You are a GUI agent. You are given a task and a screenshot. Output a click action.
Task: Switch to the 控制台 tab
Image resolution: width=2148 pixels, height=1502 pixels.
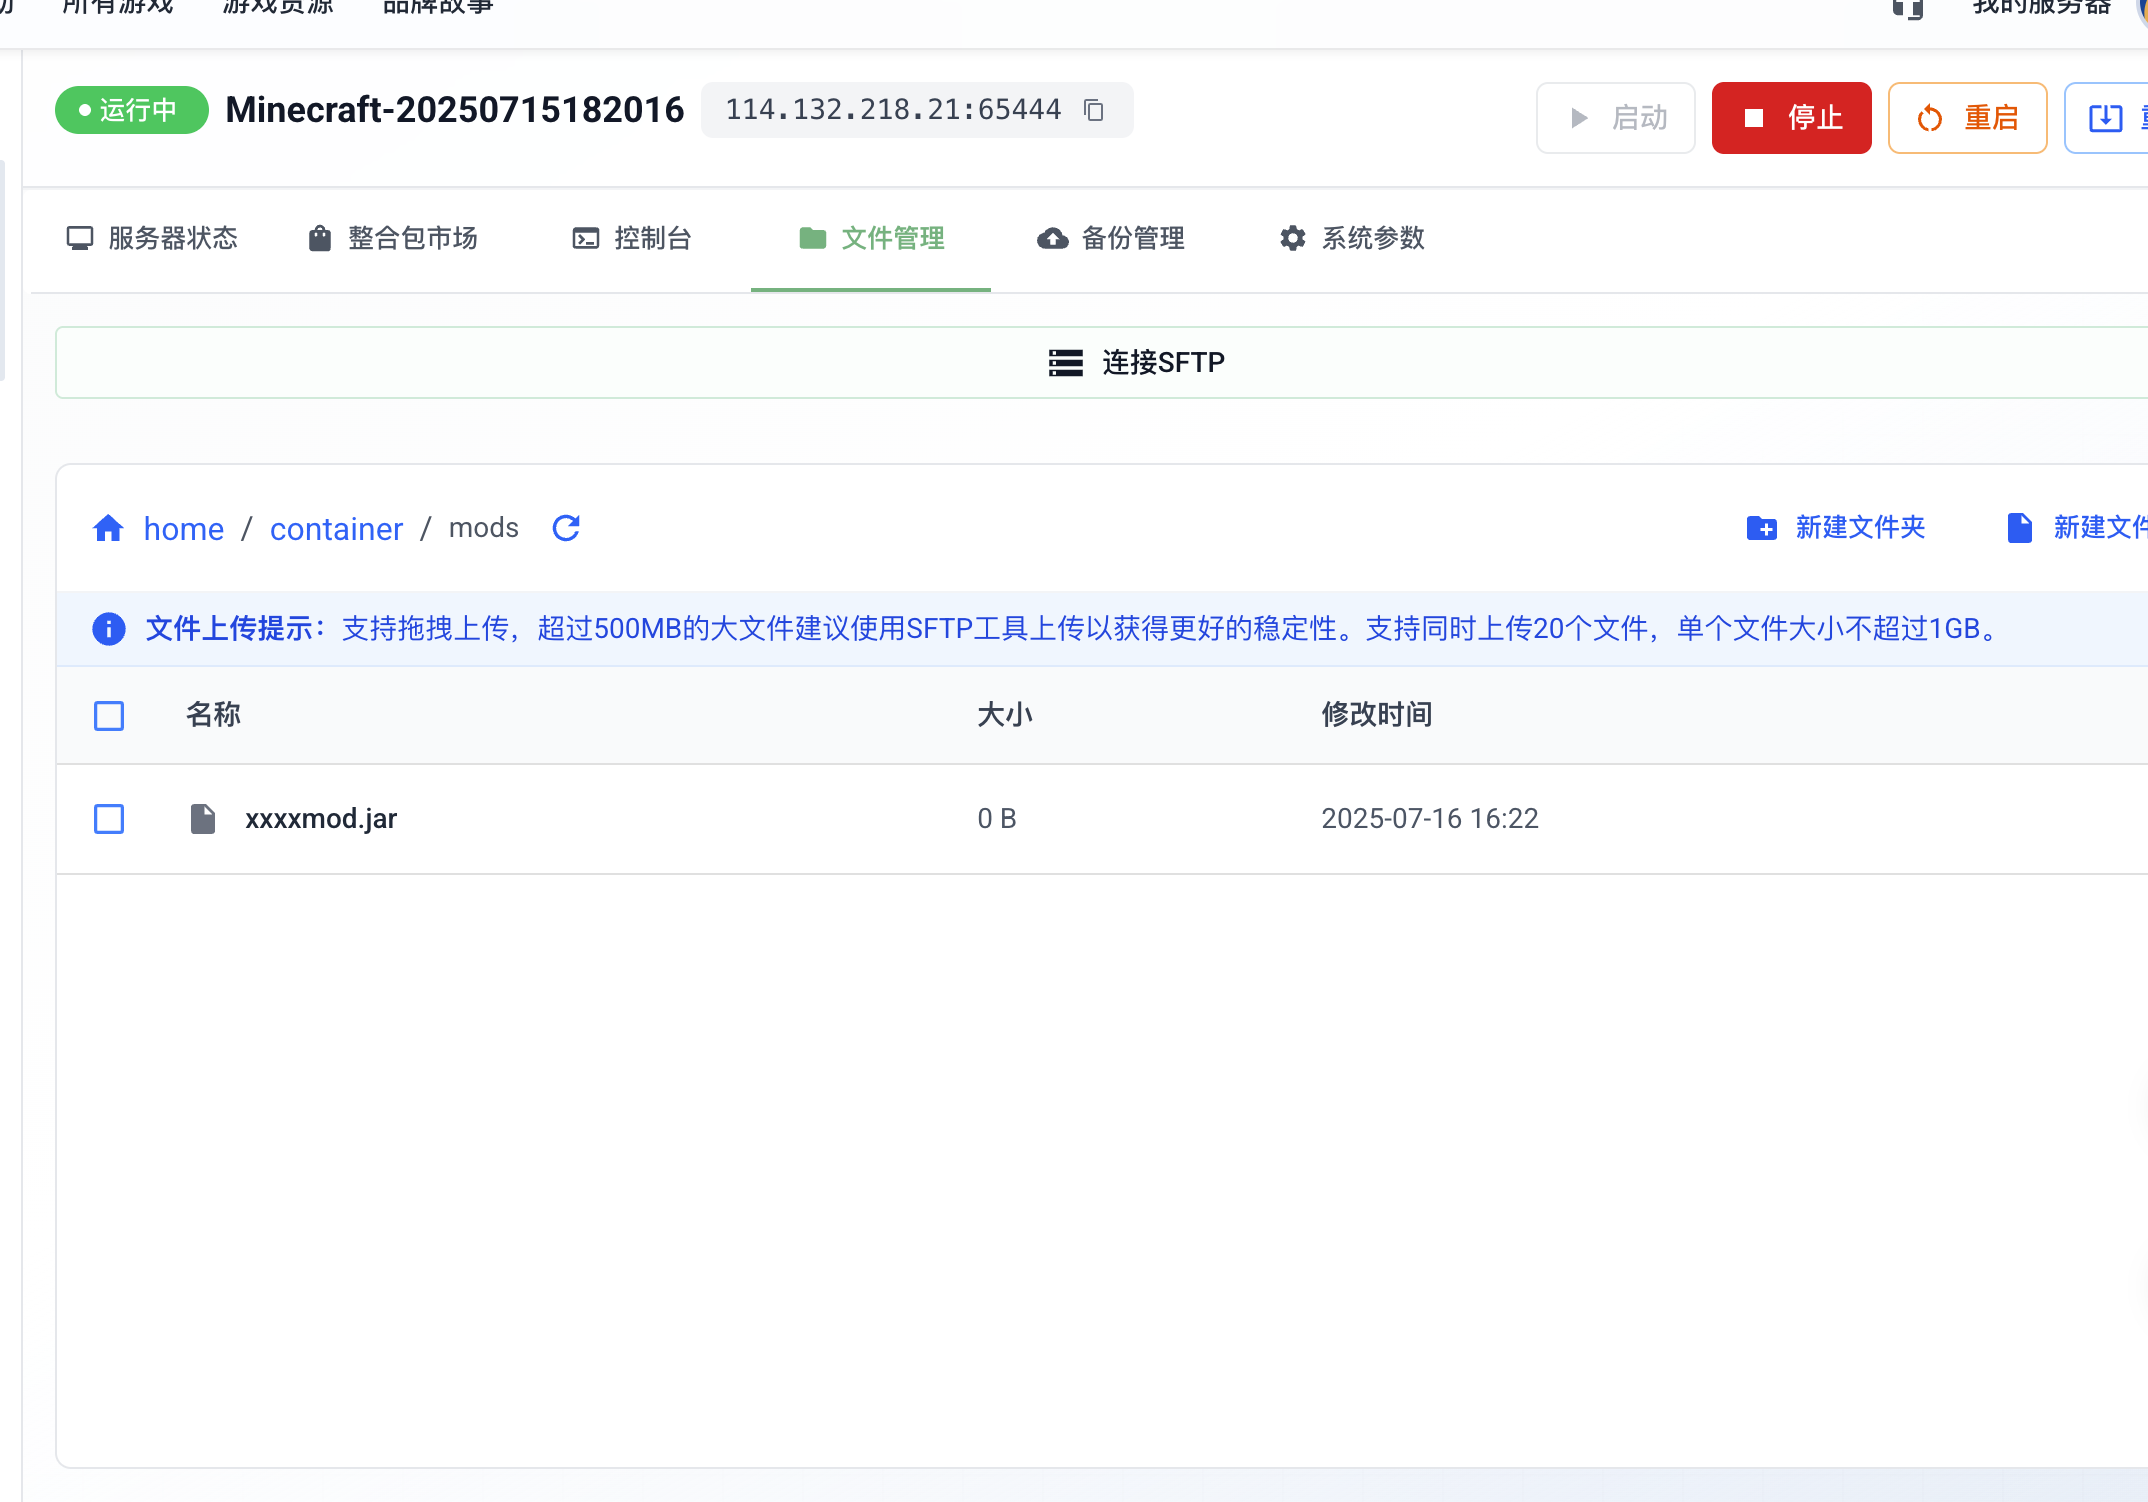(632, 238)
